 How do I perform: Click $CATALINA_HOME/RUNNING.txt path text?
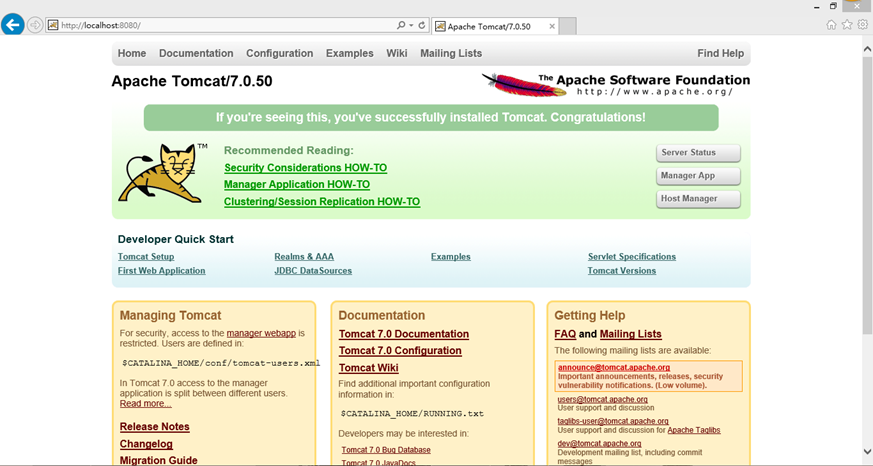(412, 414)
